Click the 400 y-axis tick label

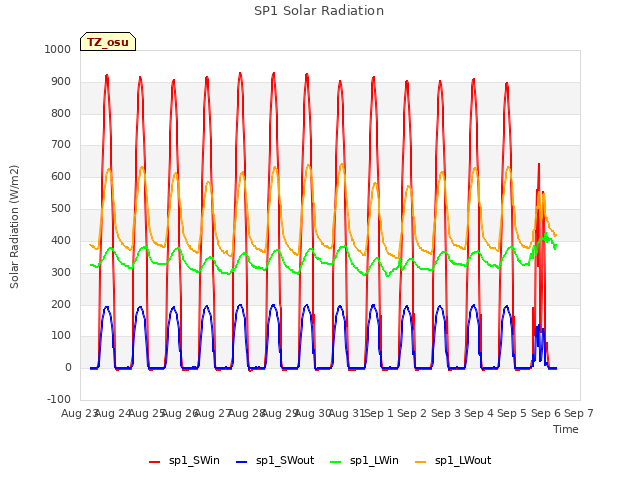click(61, 240)
